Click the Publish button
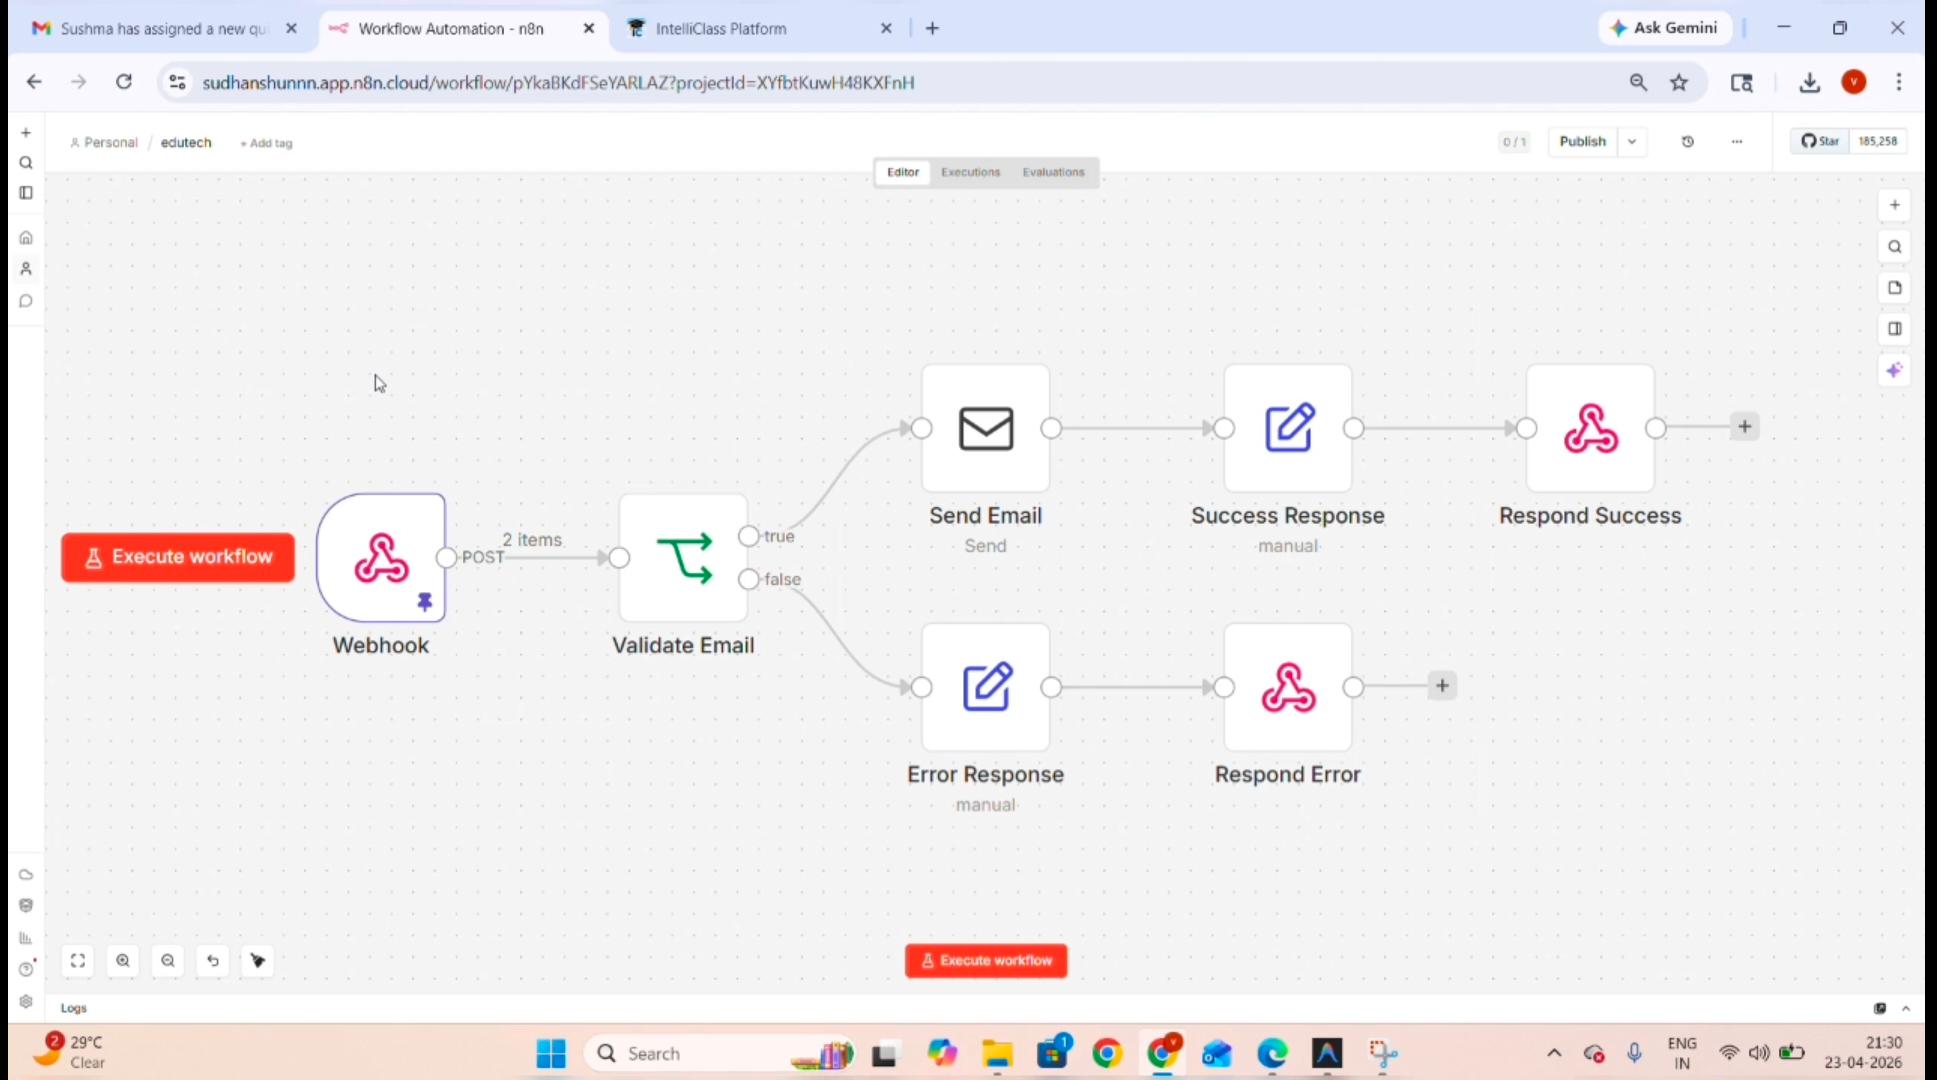 (1582, 141)
